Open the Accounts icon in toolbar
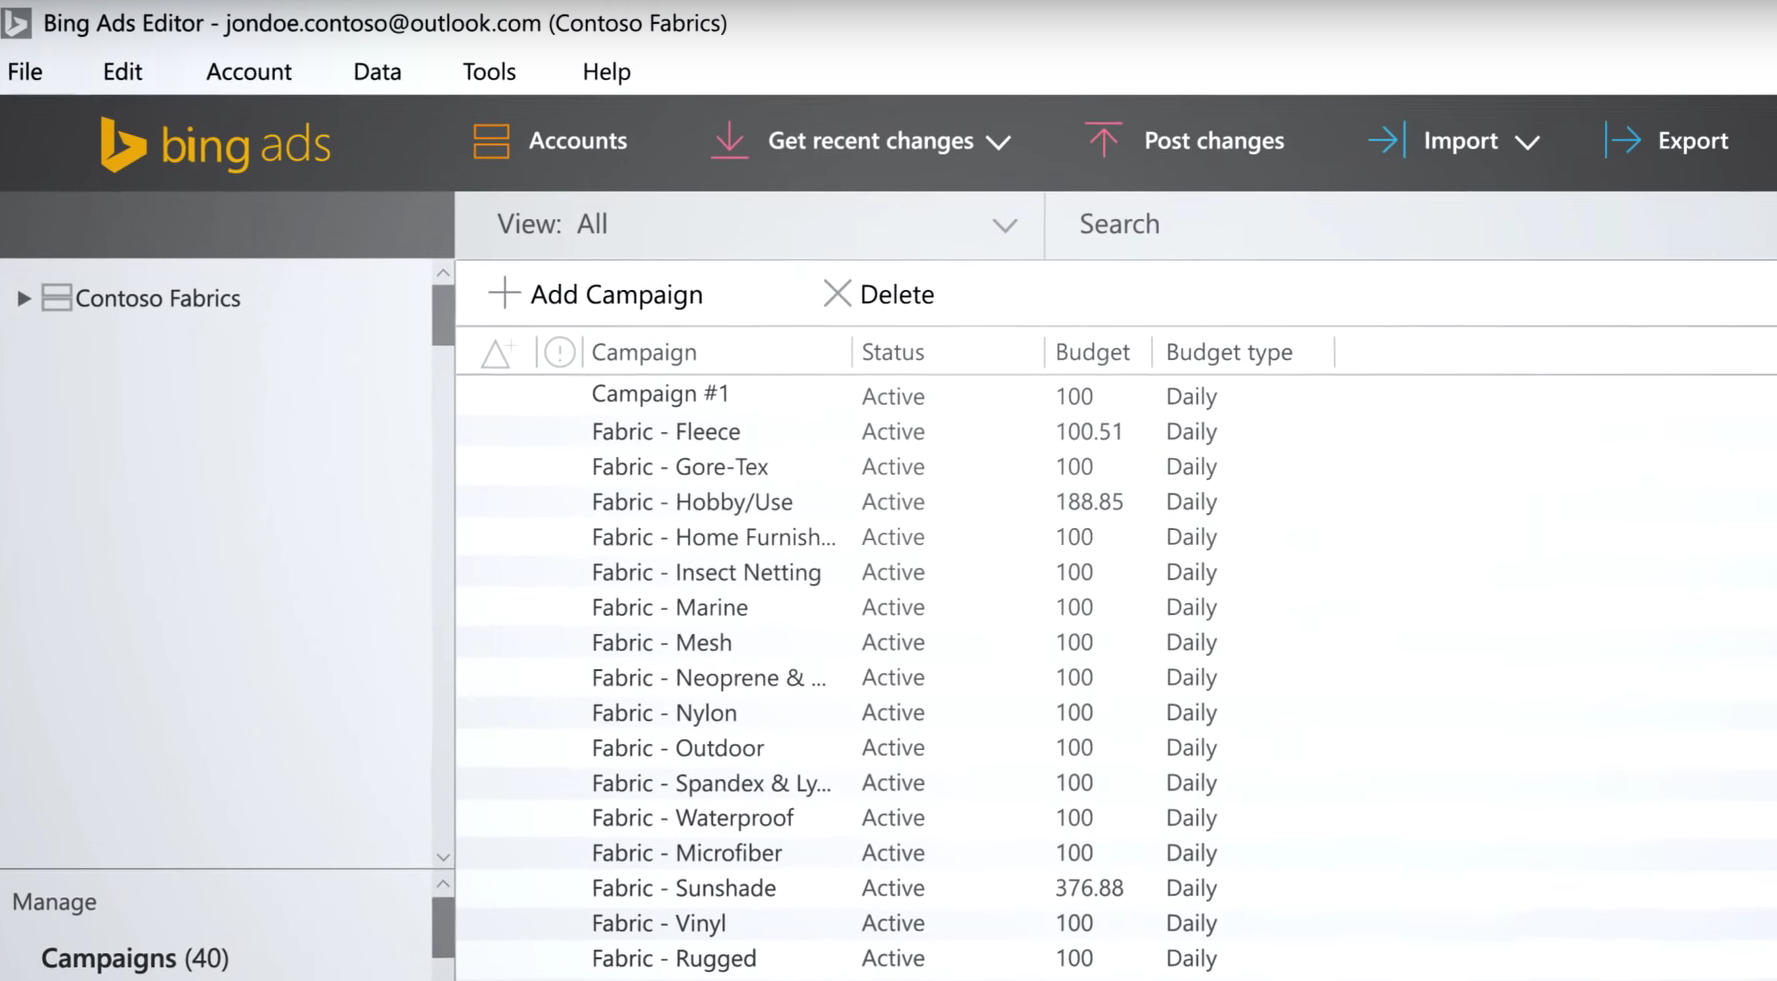Image resolution: width=1777 pixels, height=981 pixels. (x=491, y=141)
